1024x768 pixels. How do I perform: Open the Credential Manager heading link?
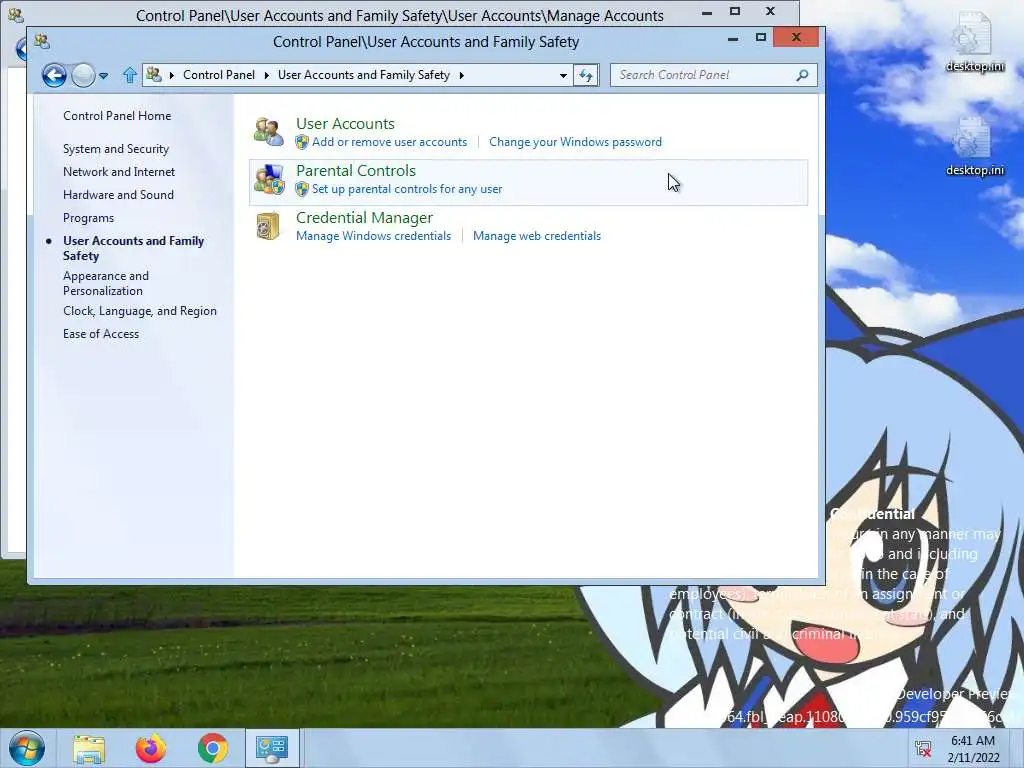[x=364, y=217]
